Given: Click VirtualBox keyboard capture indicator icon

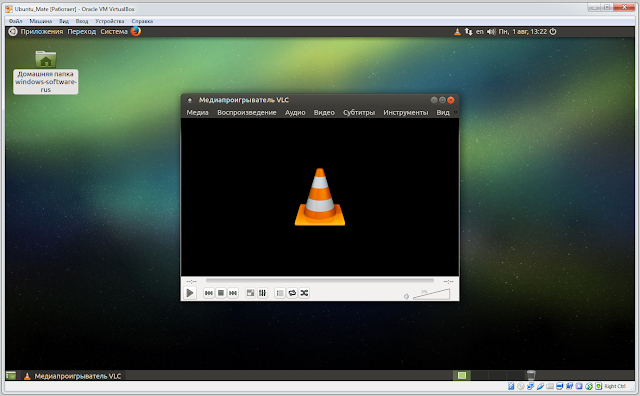Looking at the screenshot, I should tap(598, 386).
